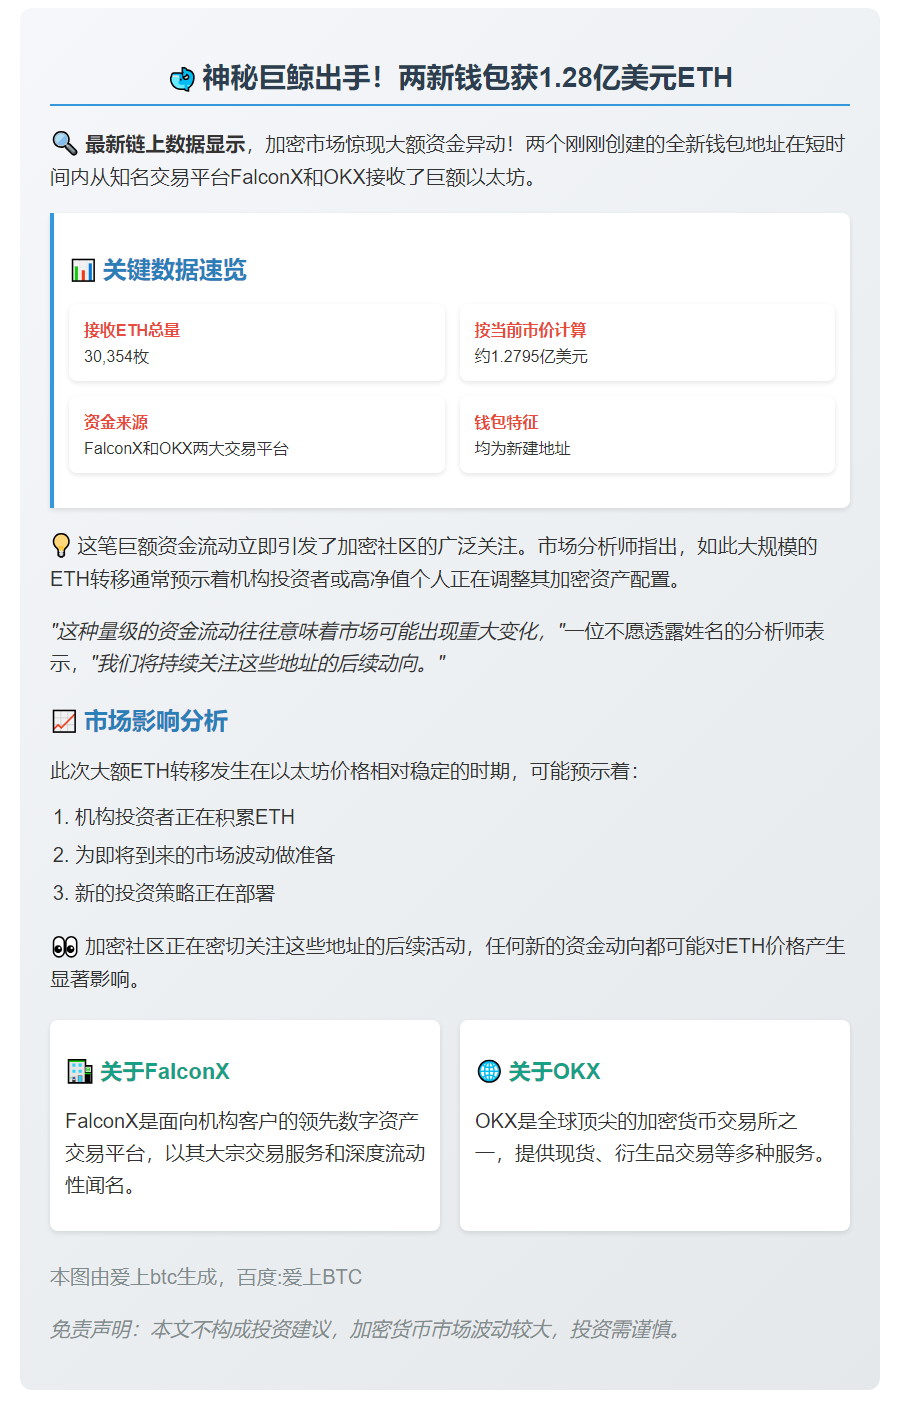Click list item 新的投资策略正在部署
Screen dimensions: 900x1422
pos(174,893)
